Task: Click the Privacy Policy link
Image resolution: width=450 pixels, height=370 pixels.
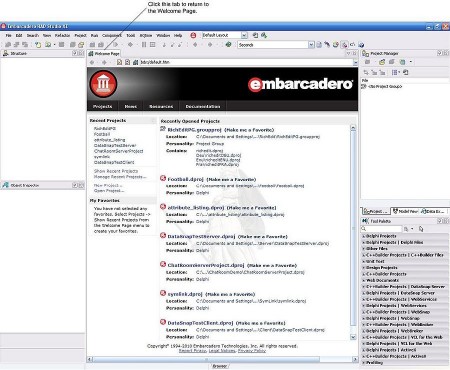Action: pyautogui.click(x=252, y=351)
